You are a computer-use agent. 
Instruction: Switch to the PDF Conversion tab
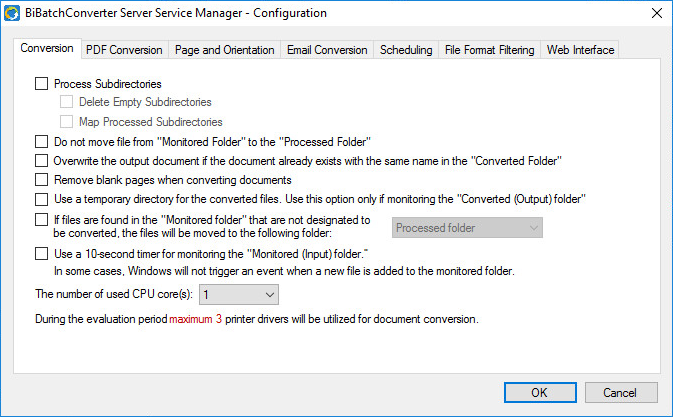coord(123,50)
